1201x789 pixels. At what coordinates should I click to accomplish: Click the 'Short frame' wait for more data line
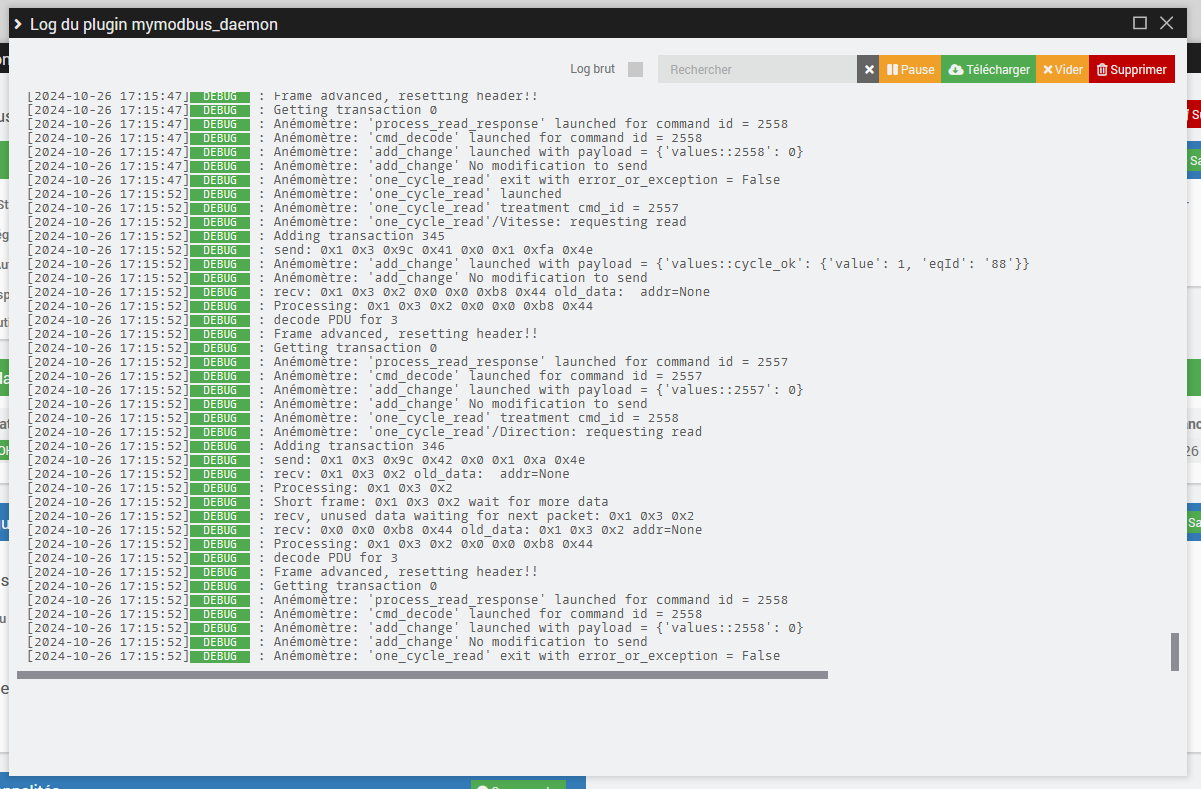tap(440, 502)
